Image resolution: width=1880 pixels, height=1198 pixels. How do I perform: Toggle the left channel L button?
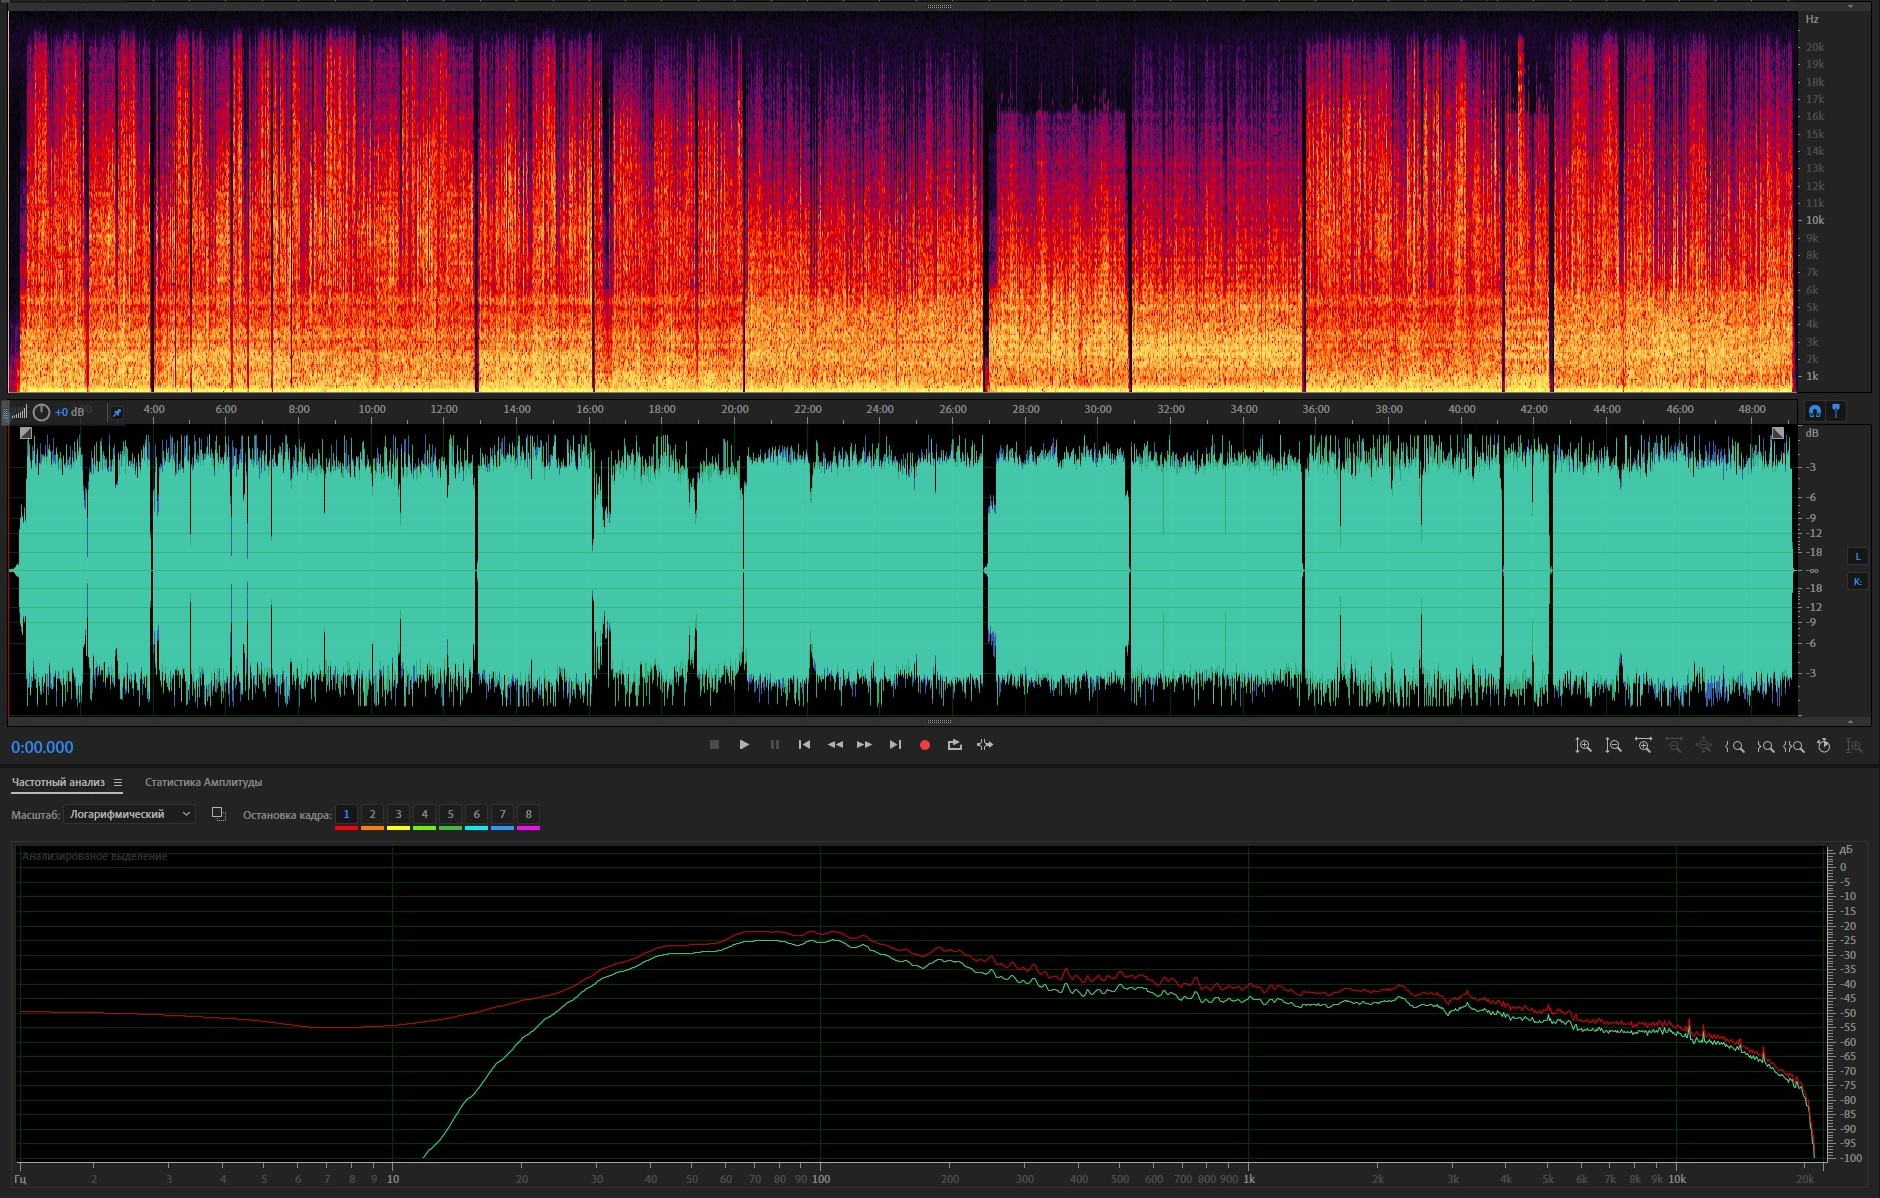click(1858, 557)
